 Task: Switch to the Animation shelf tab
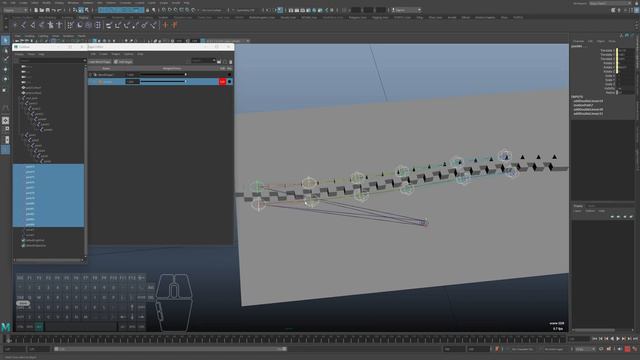coord(100,18)
